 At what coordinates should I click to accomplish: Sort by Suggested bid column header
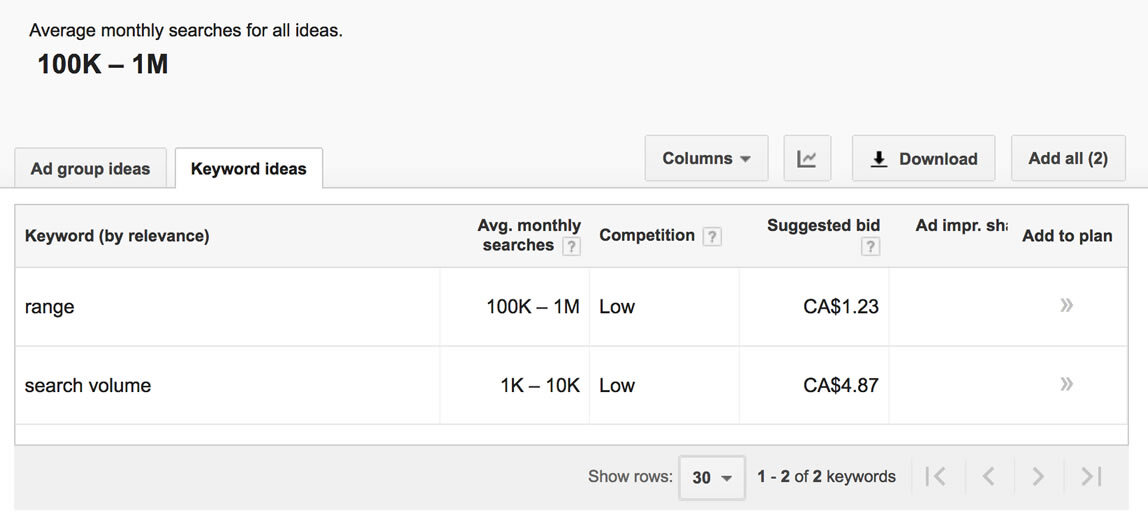[x=822, y=226]
